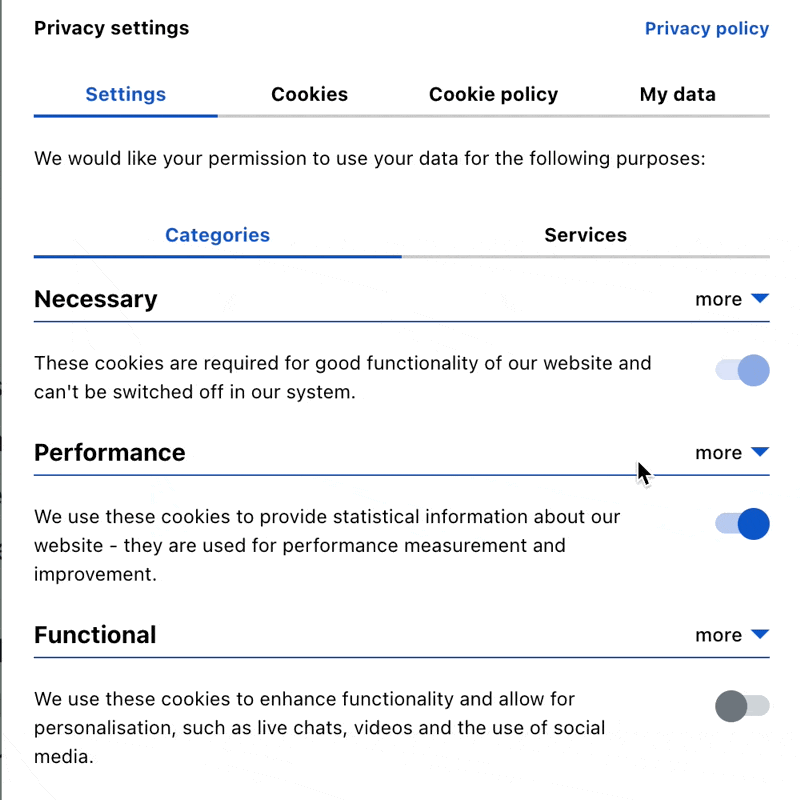
Task: Go to the My data tab
Action: tap(678, 94)
